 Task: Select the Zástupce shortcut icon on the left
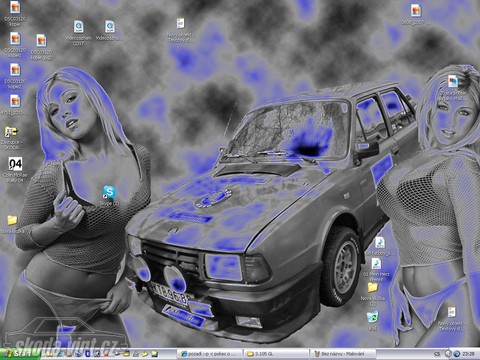(11, 131)
